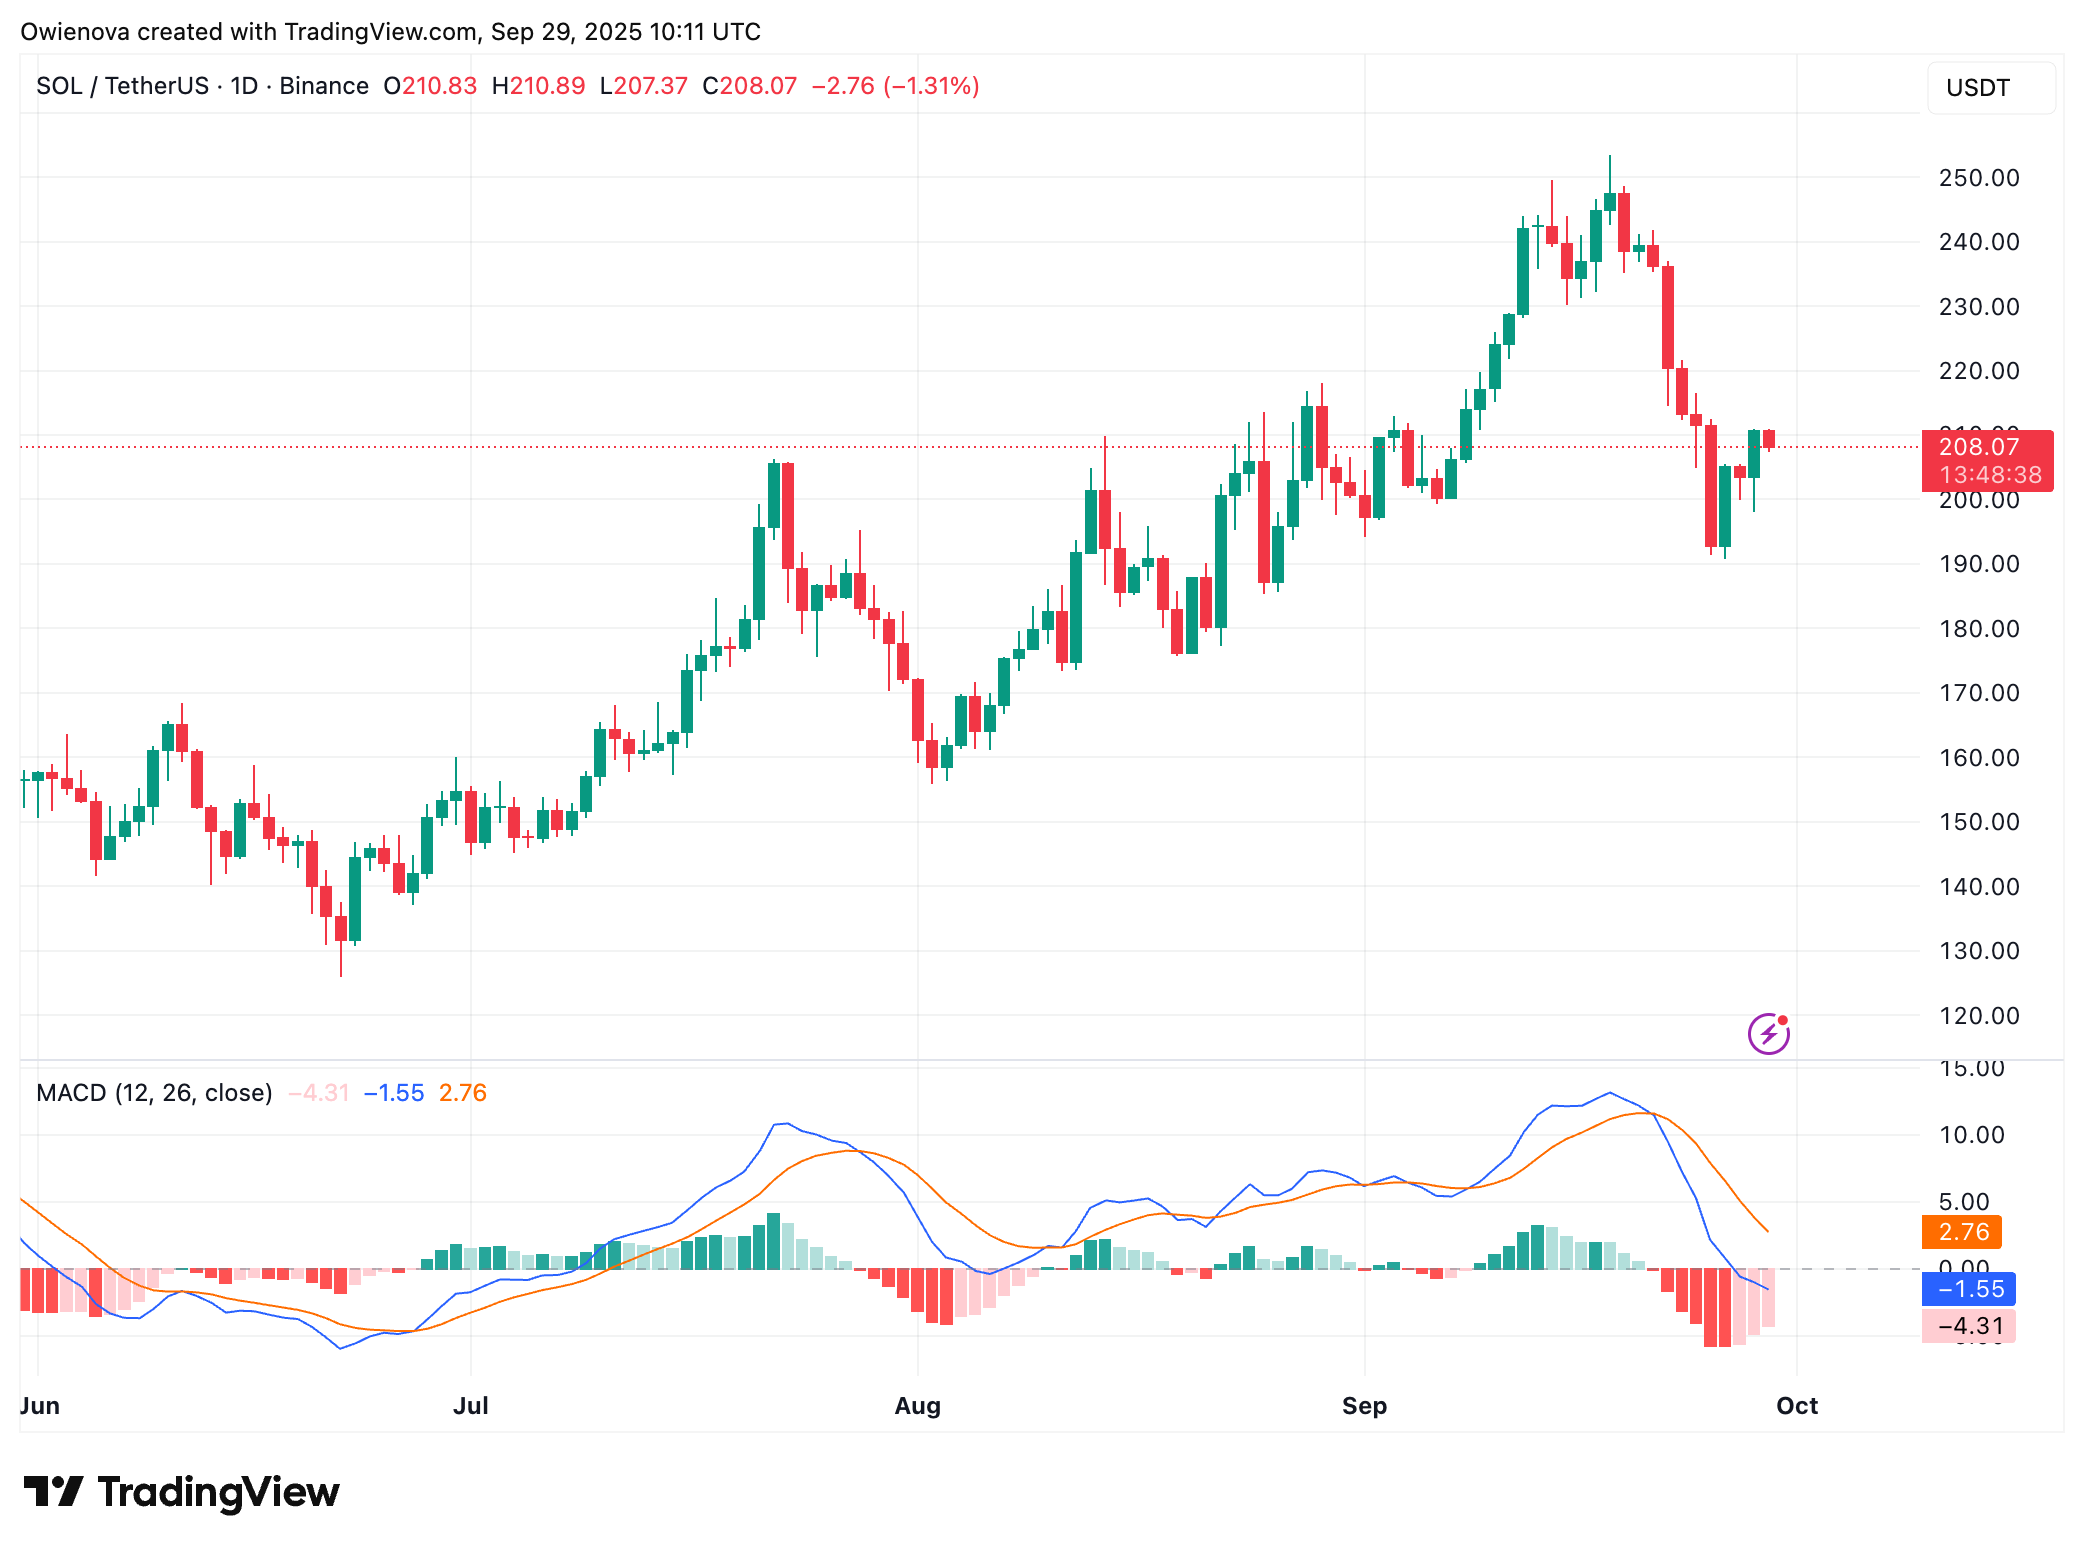Click the orange 2.76 axis price tag
The image size is (2084, 1552).
click(1962, 1232)
